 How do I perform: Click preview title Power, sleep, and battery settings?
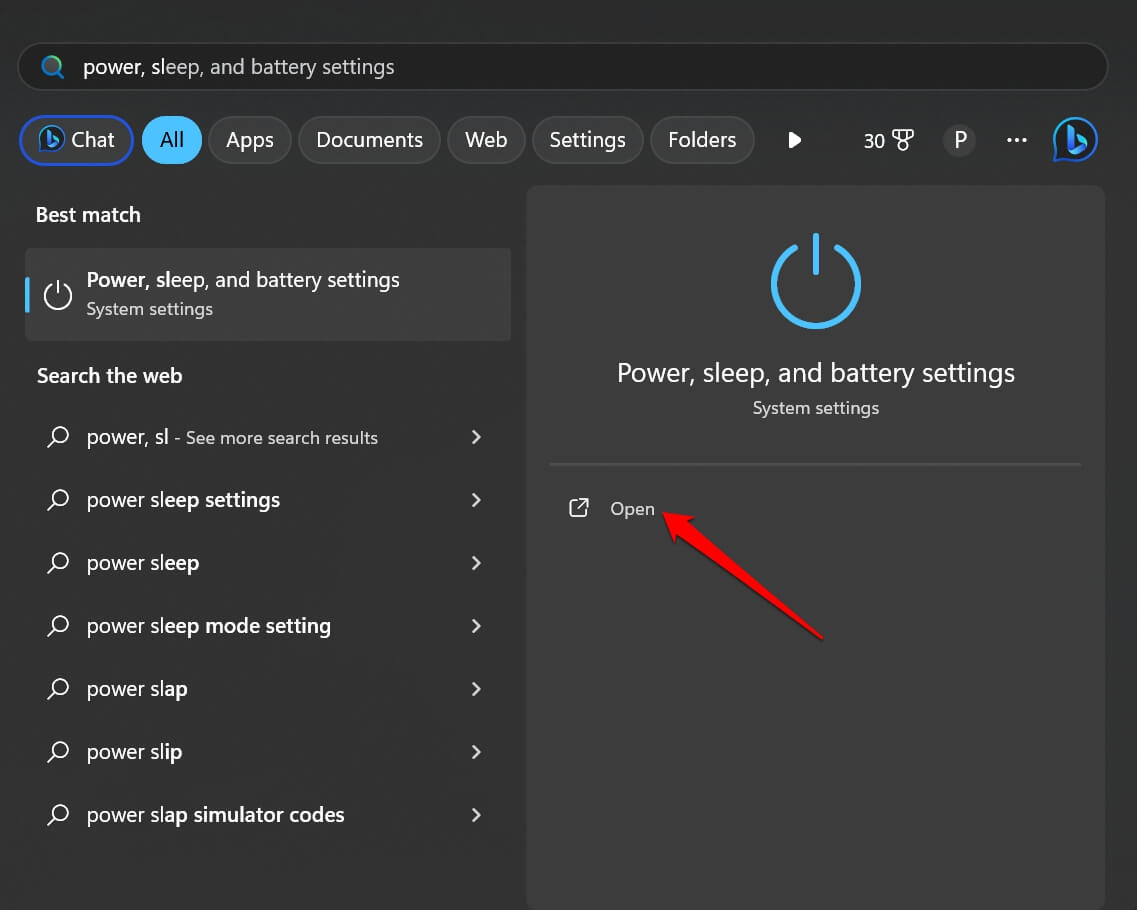point(816,373)
